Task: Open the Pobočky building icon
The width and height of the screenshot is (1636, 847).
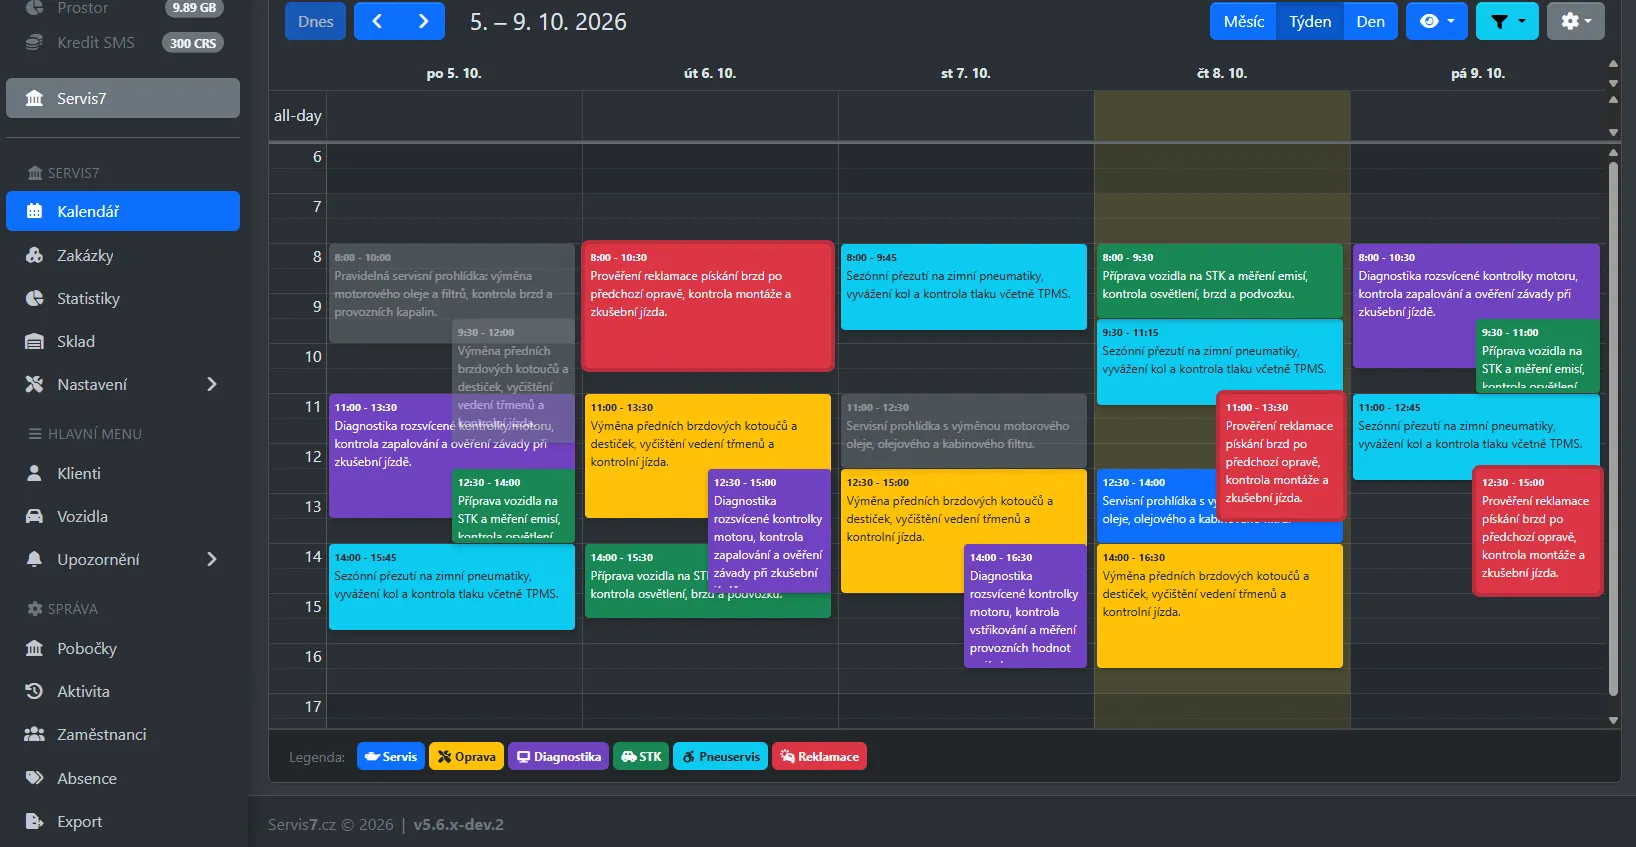Action: (34, 648)
